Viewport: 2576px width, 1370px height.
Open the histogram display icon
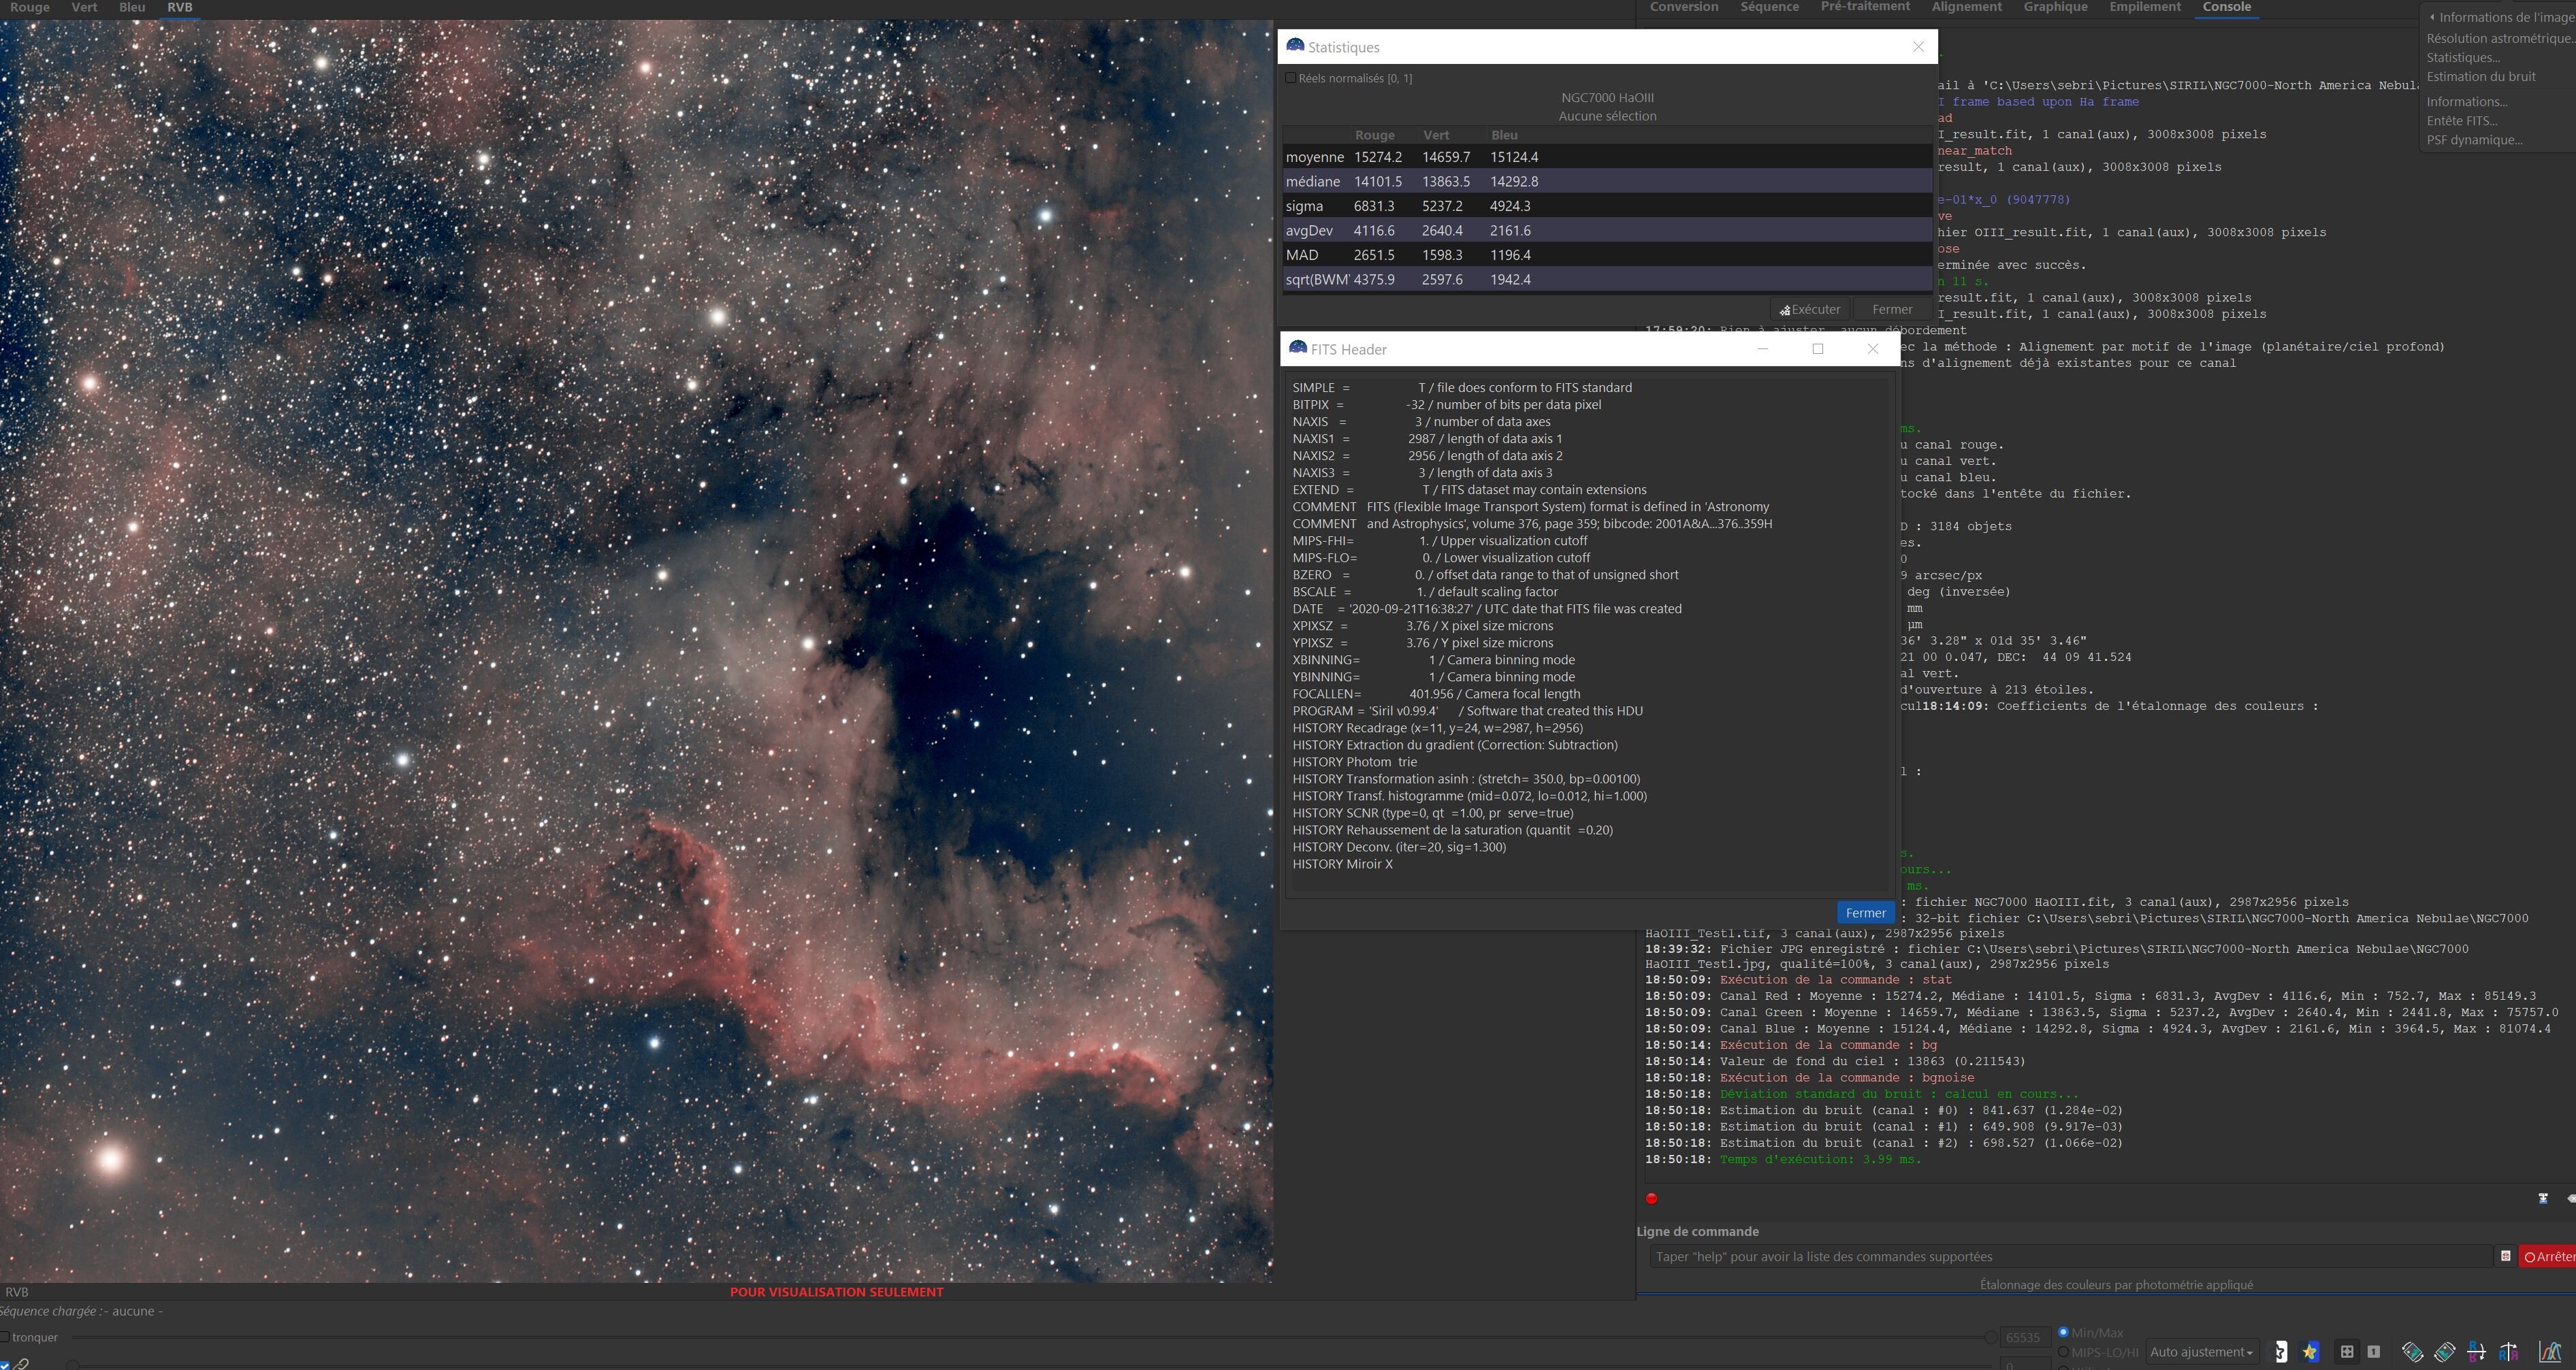pyautogui.click(x=2549, y=1352)
